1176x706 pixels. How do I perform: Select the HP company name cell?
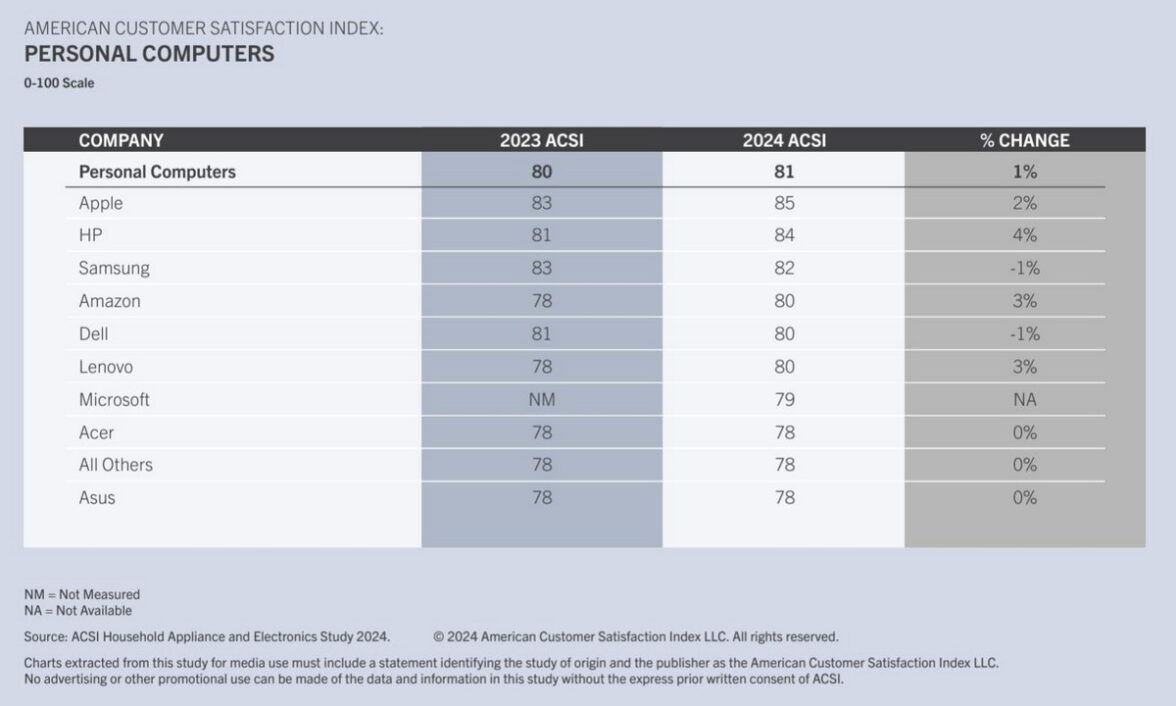click(x=90, y=236)
